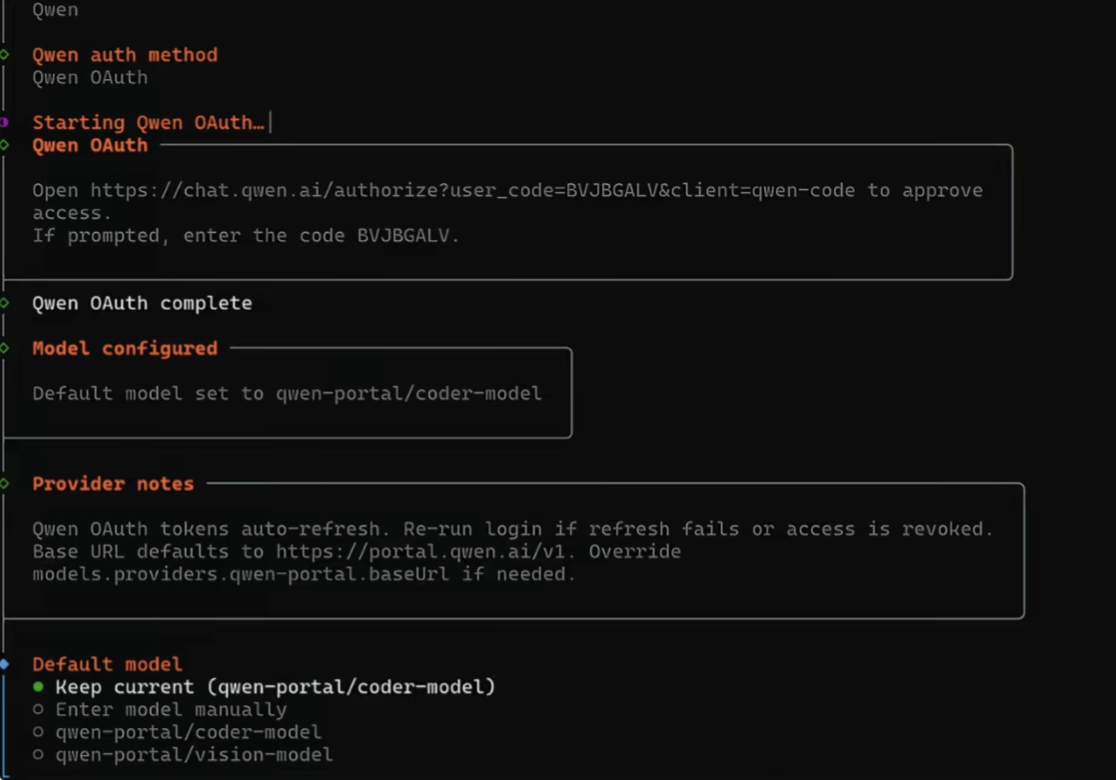Viewport: 1116px width, 780px height.
Task: Click the https://portal.qwen.ai/v1 base URL
Action: pos(421,552)
